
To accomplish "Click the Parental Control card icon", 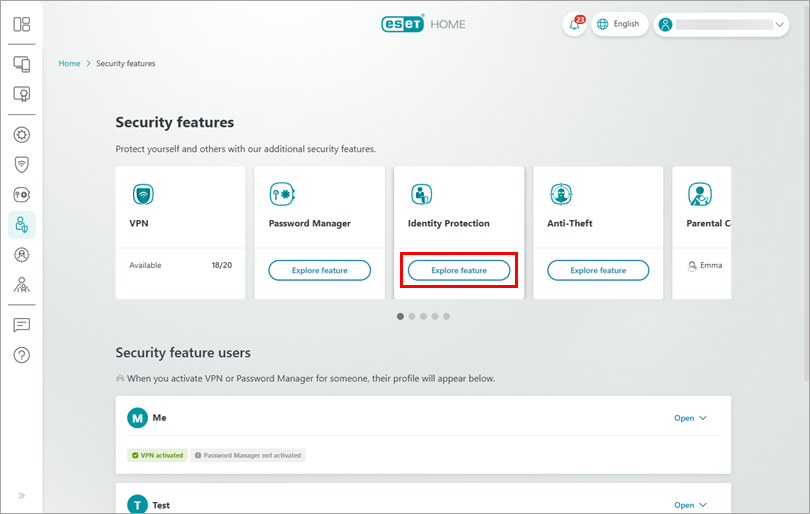I will 700,194.
